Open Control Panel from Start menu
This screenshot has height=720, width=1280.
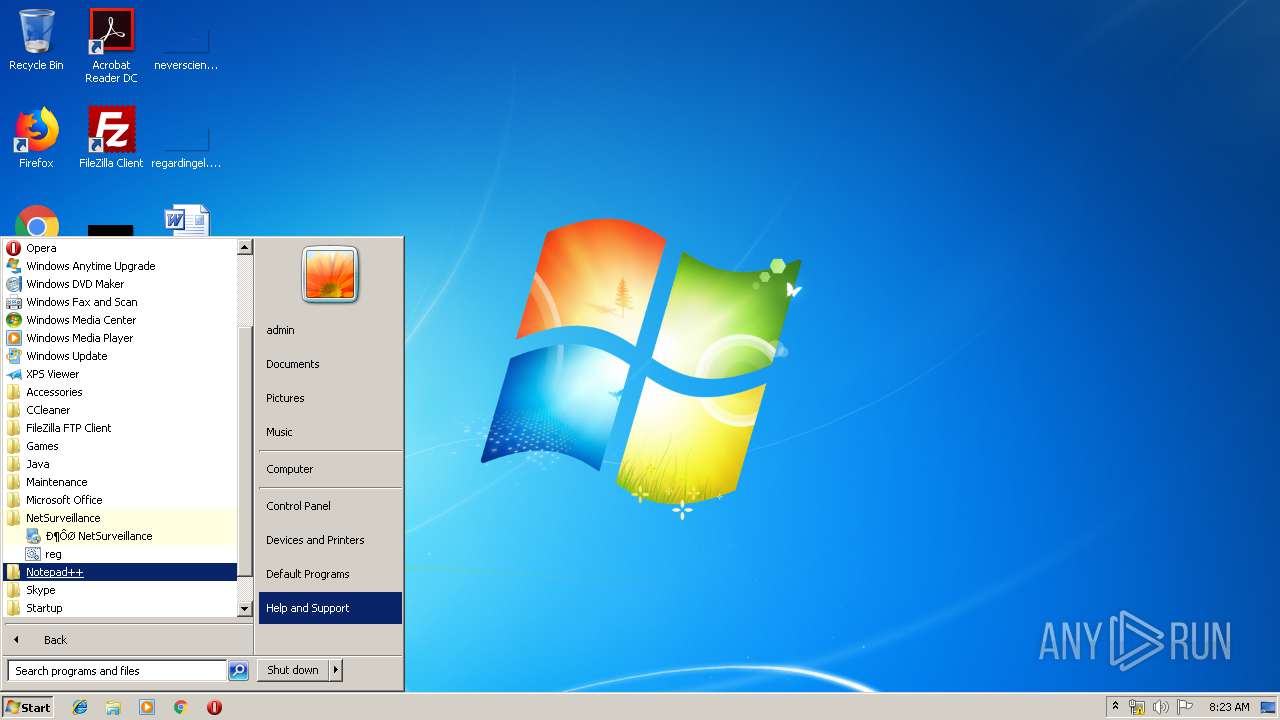click(x=330, y=506)
